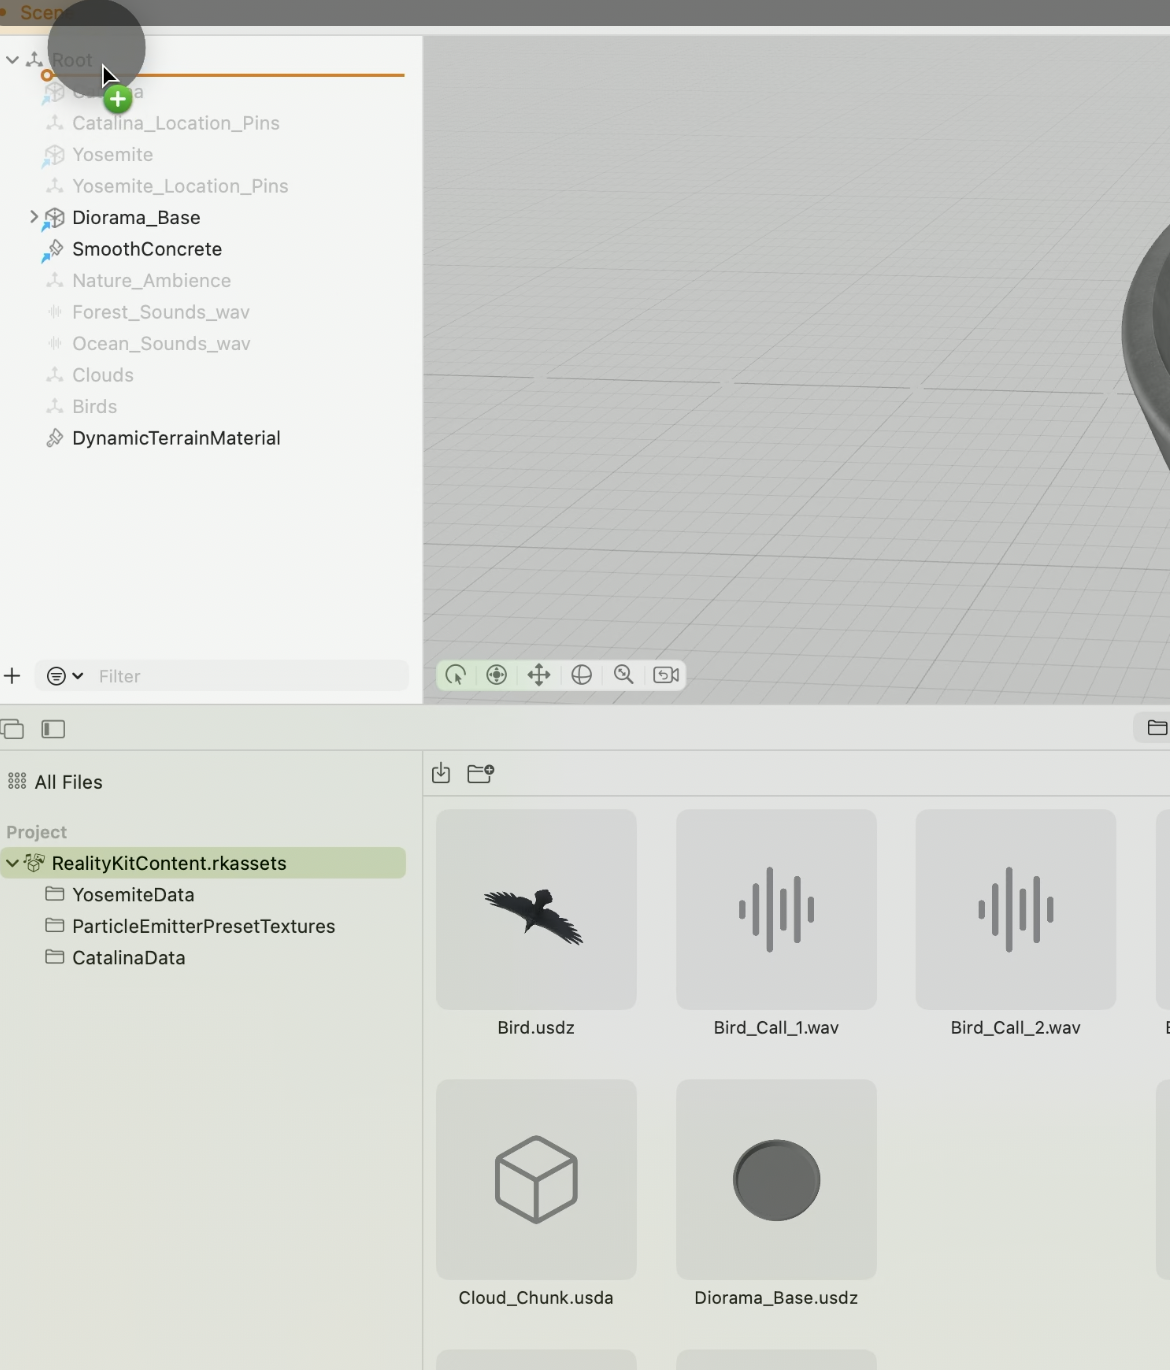Click the folder tab icon at the right edge
The image size is (1170, 1370).
click(1157, 728)
